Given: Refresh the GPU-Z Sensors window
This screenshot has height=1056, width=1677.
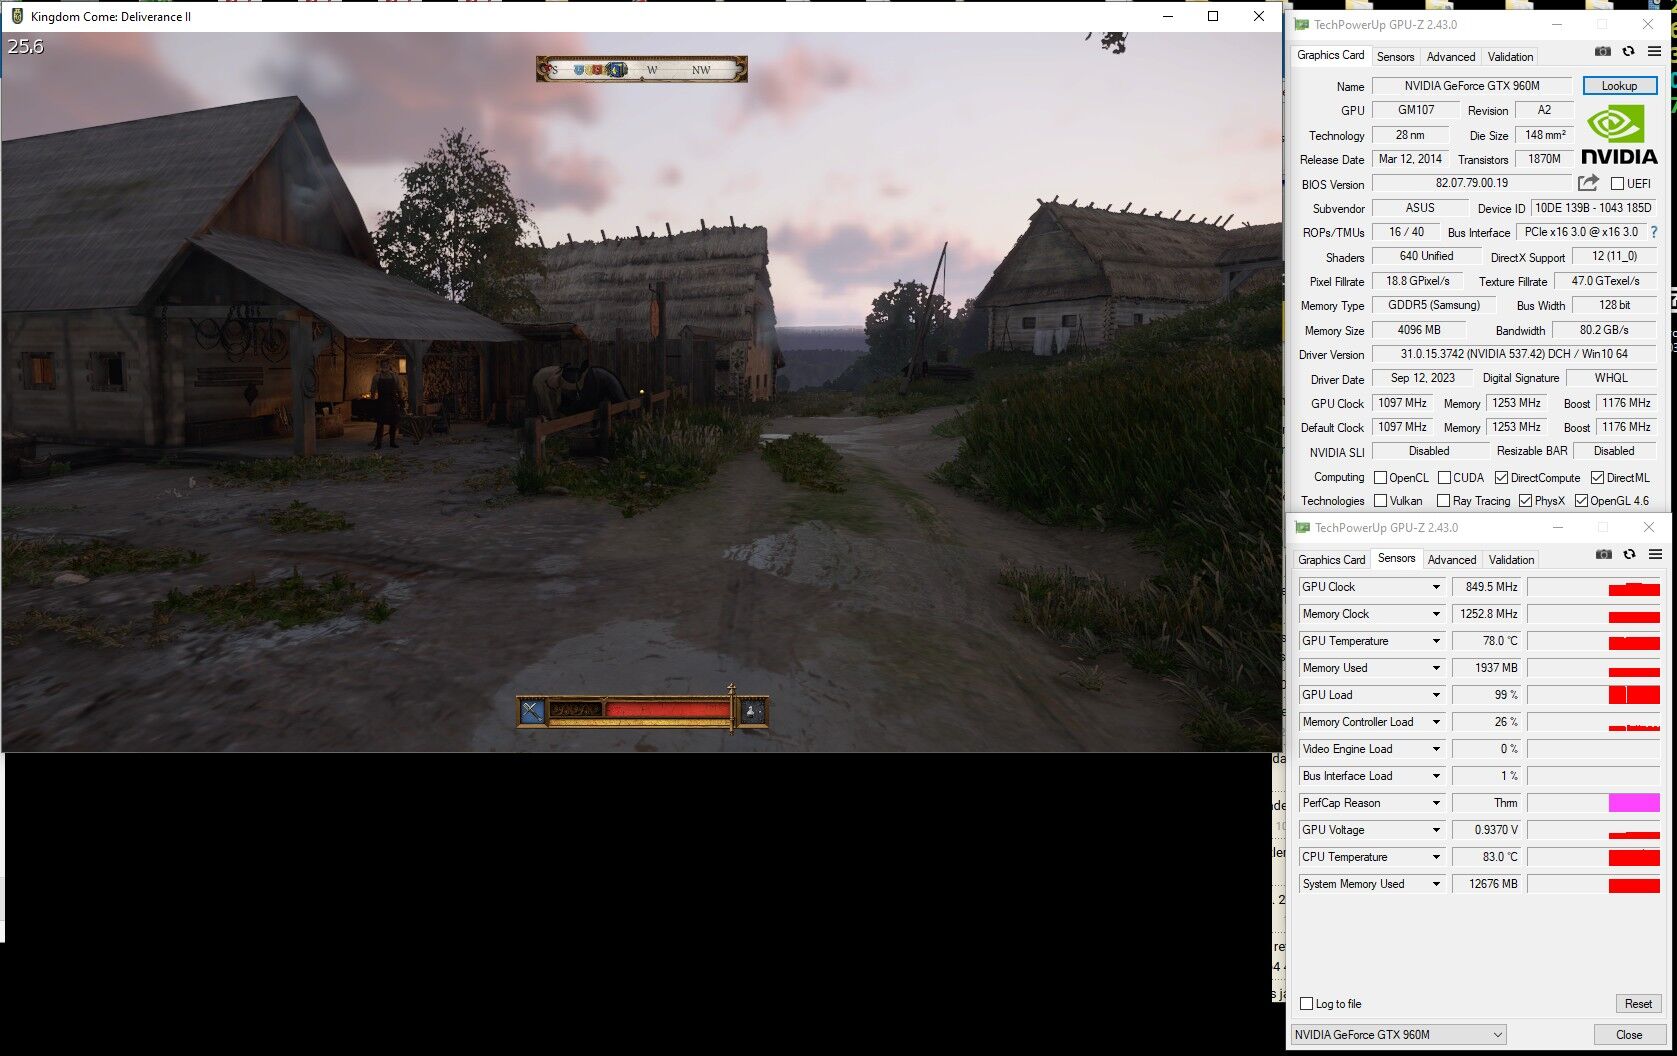Looking at the screenshot, I should tap(1629, 555).
